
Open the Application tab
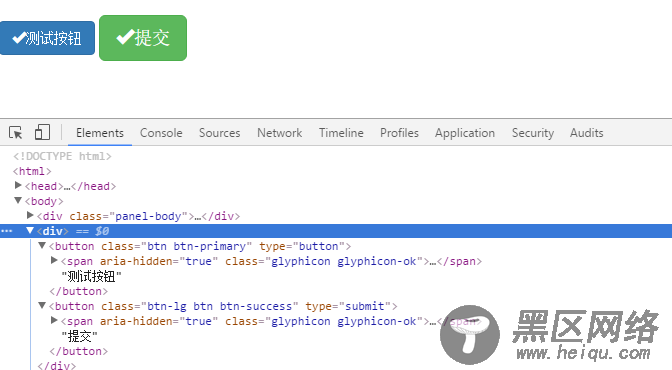(465, 133)
